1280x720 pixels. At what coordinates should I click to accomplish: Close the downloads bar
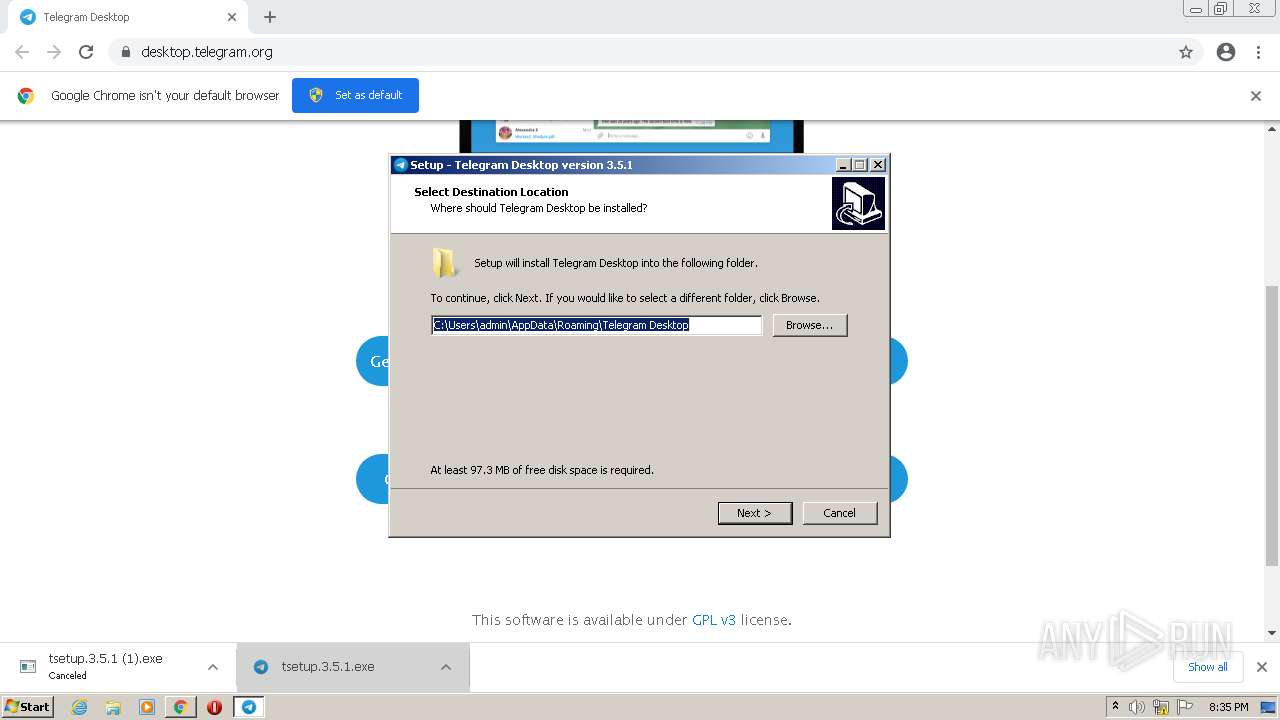tap(1262, 667)
